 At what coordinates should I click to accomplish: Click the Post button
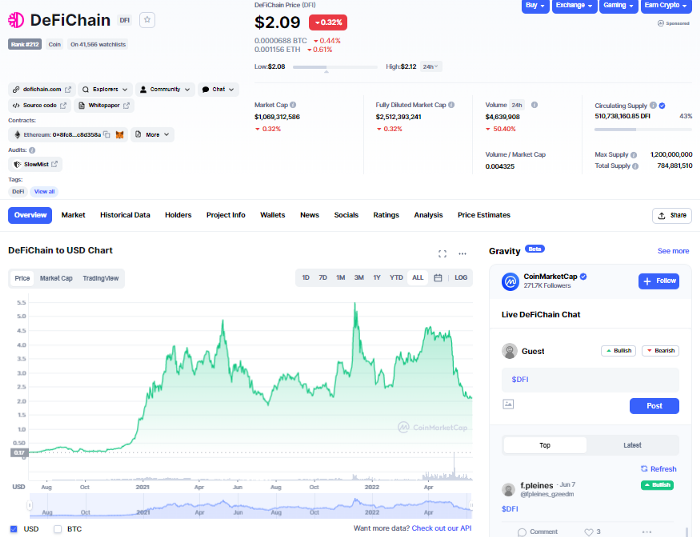(654, 406)
